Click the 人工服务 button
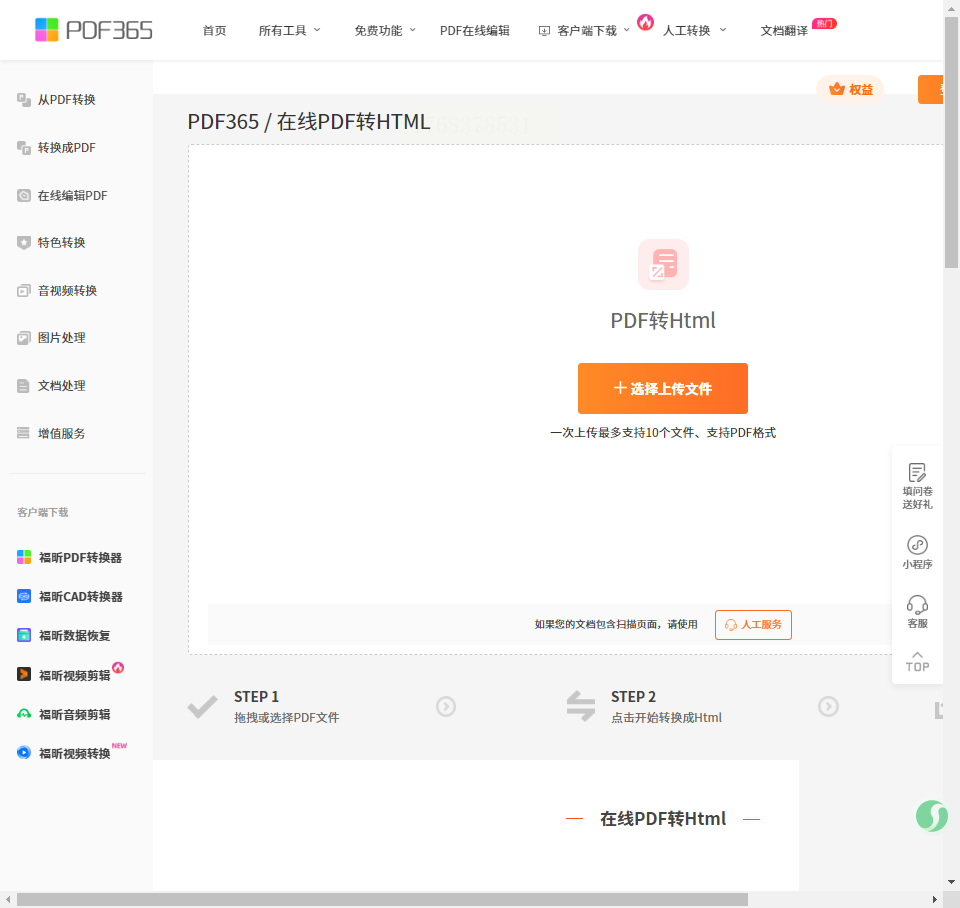 753,625
